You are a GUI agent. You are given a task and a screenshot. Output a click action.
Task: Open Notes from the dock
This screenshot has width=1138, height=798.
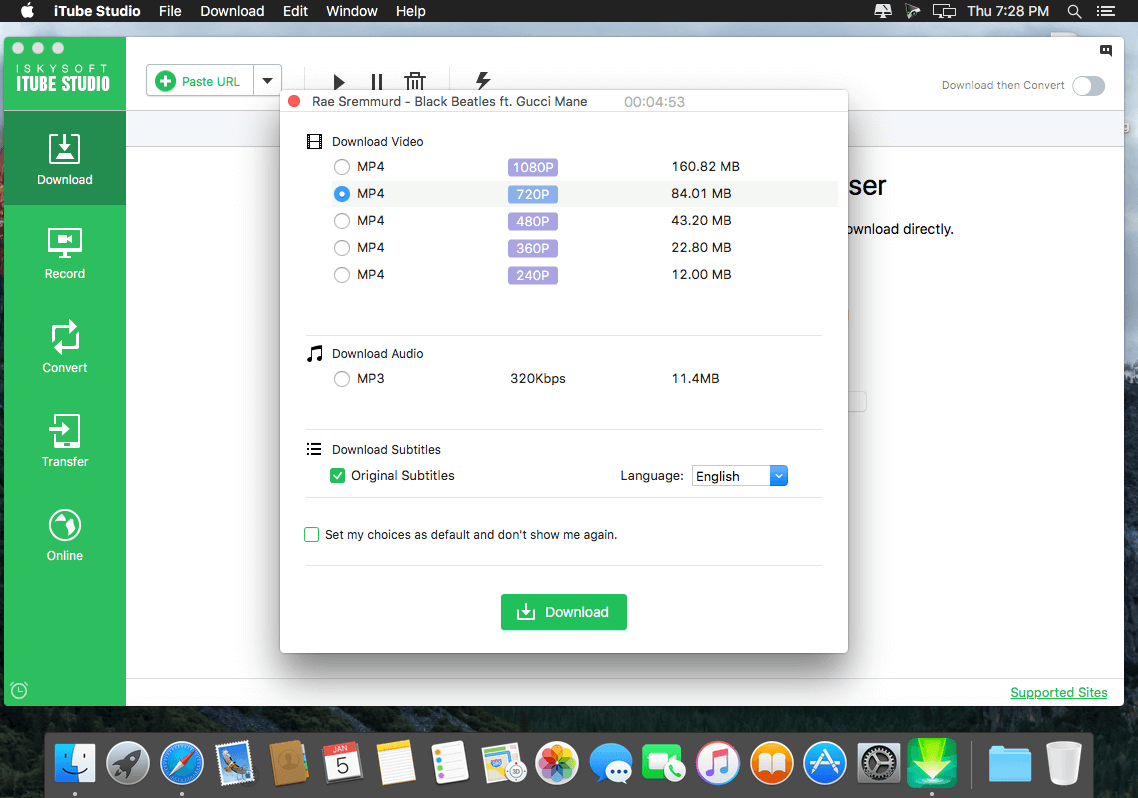(396, 763)
